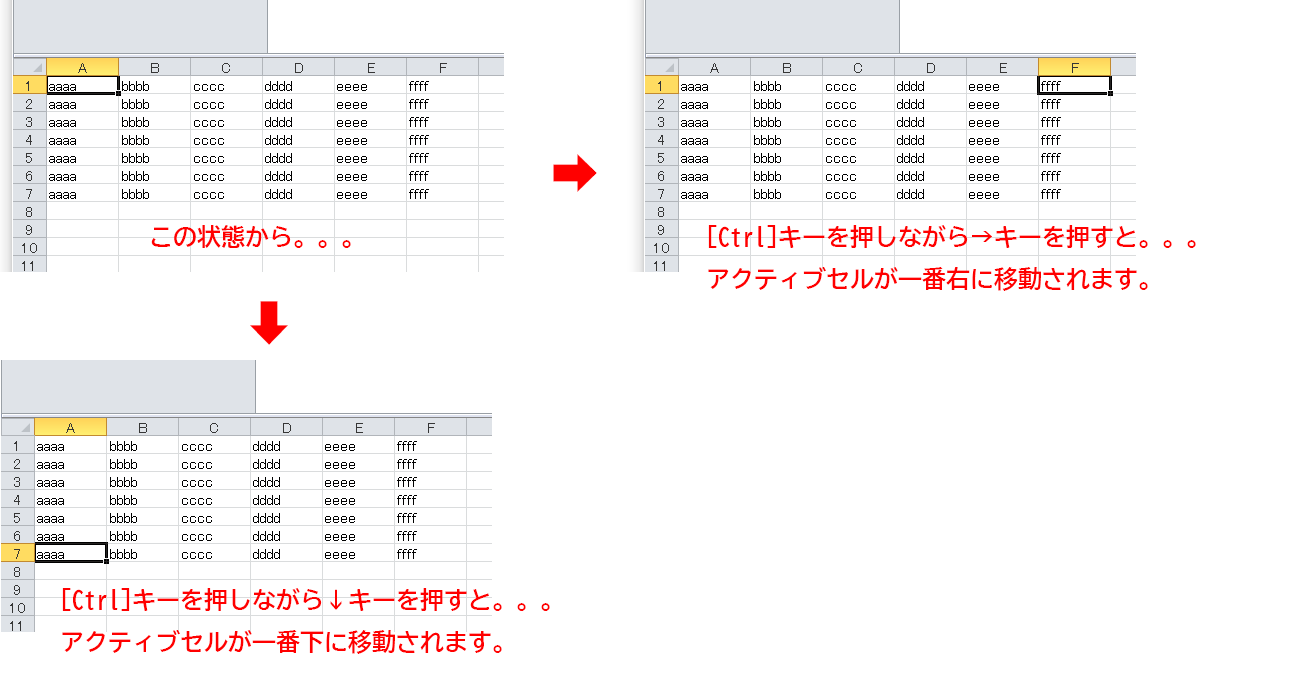Click the select-all corner in the sheet with column F highlighted
Image resolution: width=1308 pixels, height=678 pixels.
click(x=662, y=67)
